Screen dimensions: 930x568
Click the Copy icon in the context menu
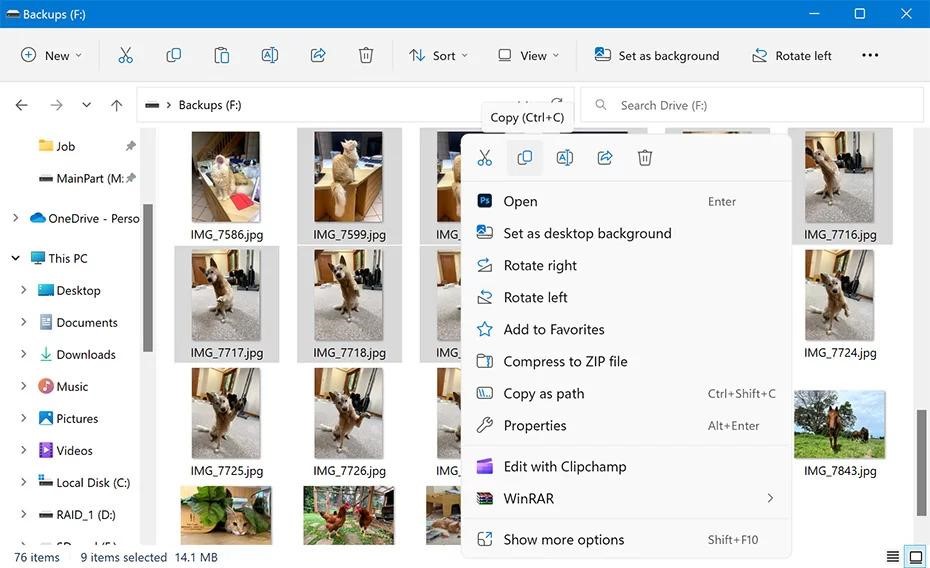tap(524, 158)
